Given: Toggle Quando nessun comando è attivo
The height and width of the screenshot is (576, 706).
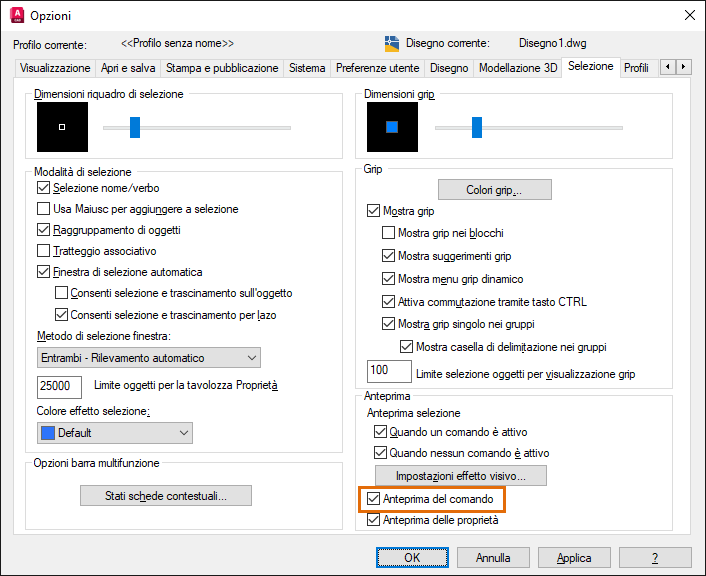Looking at the screenshot, I should 380,453.
